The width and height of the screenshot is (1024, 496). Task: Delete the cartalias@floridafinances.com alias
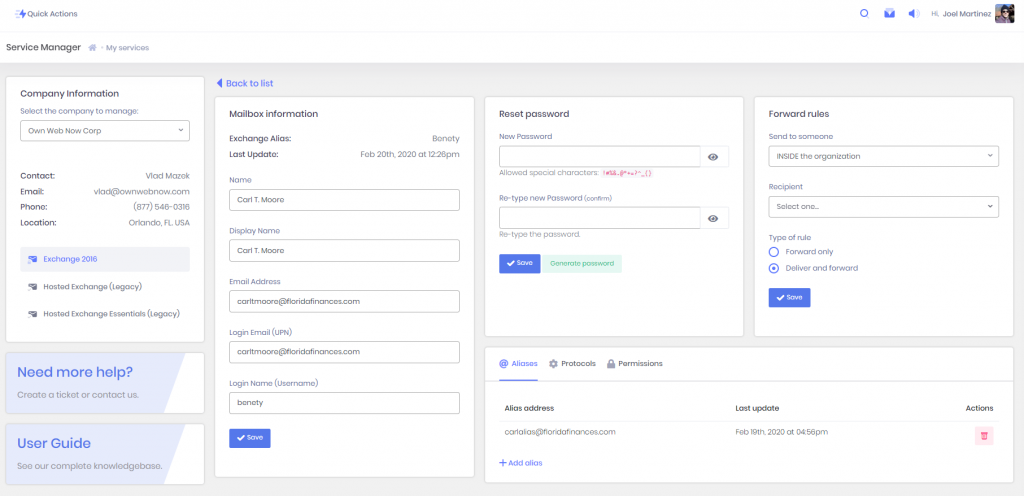[x=984, y=436]
